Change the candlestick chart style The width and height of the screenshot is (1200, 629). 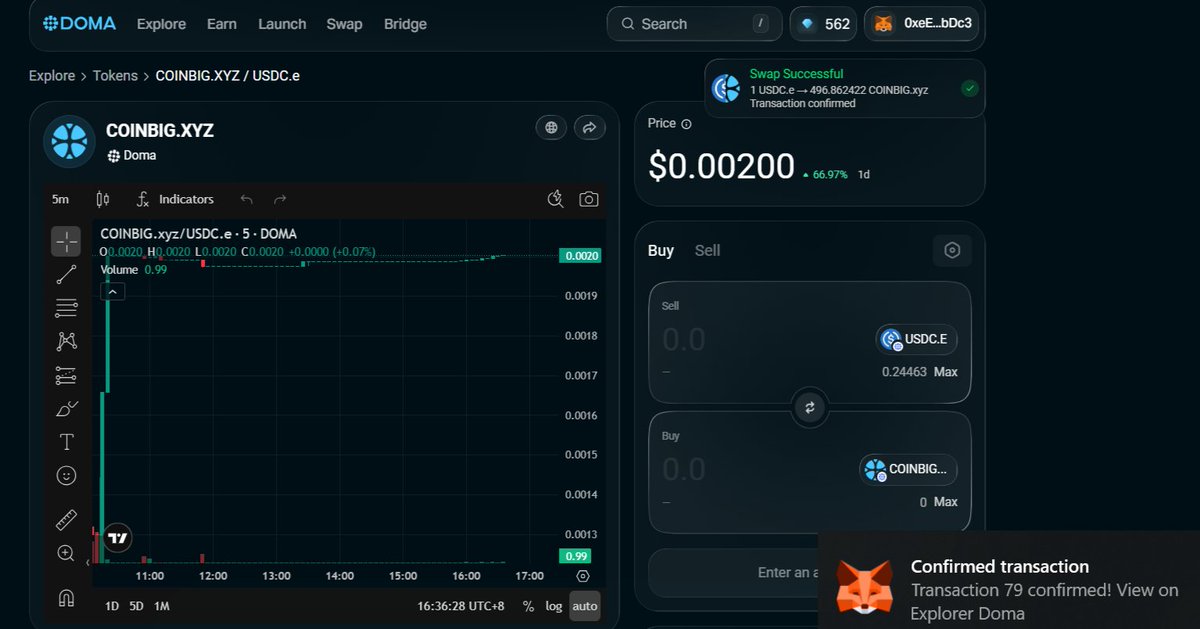[x=102, y=199]
